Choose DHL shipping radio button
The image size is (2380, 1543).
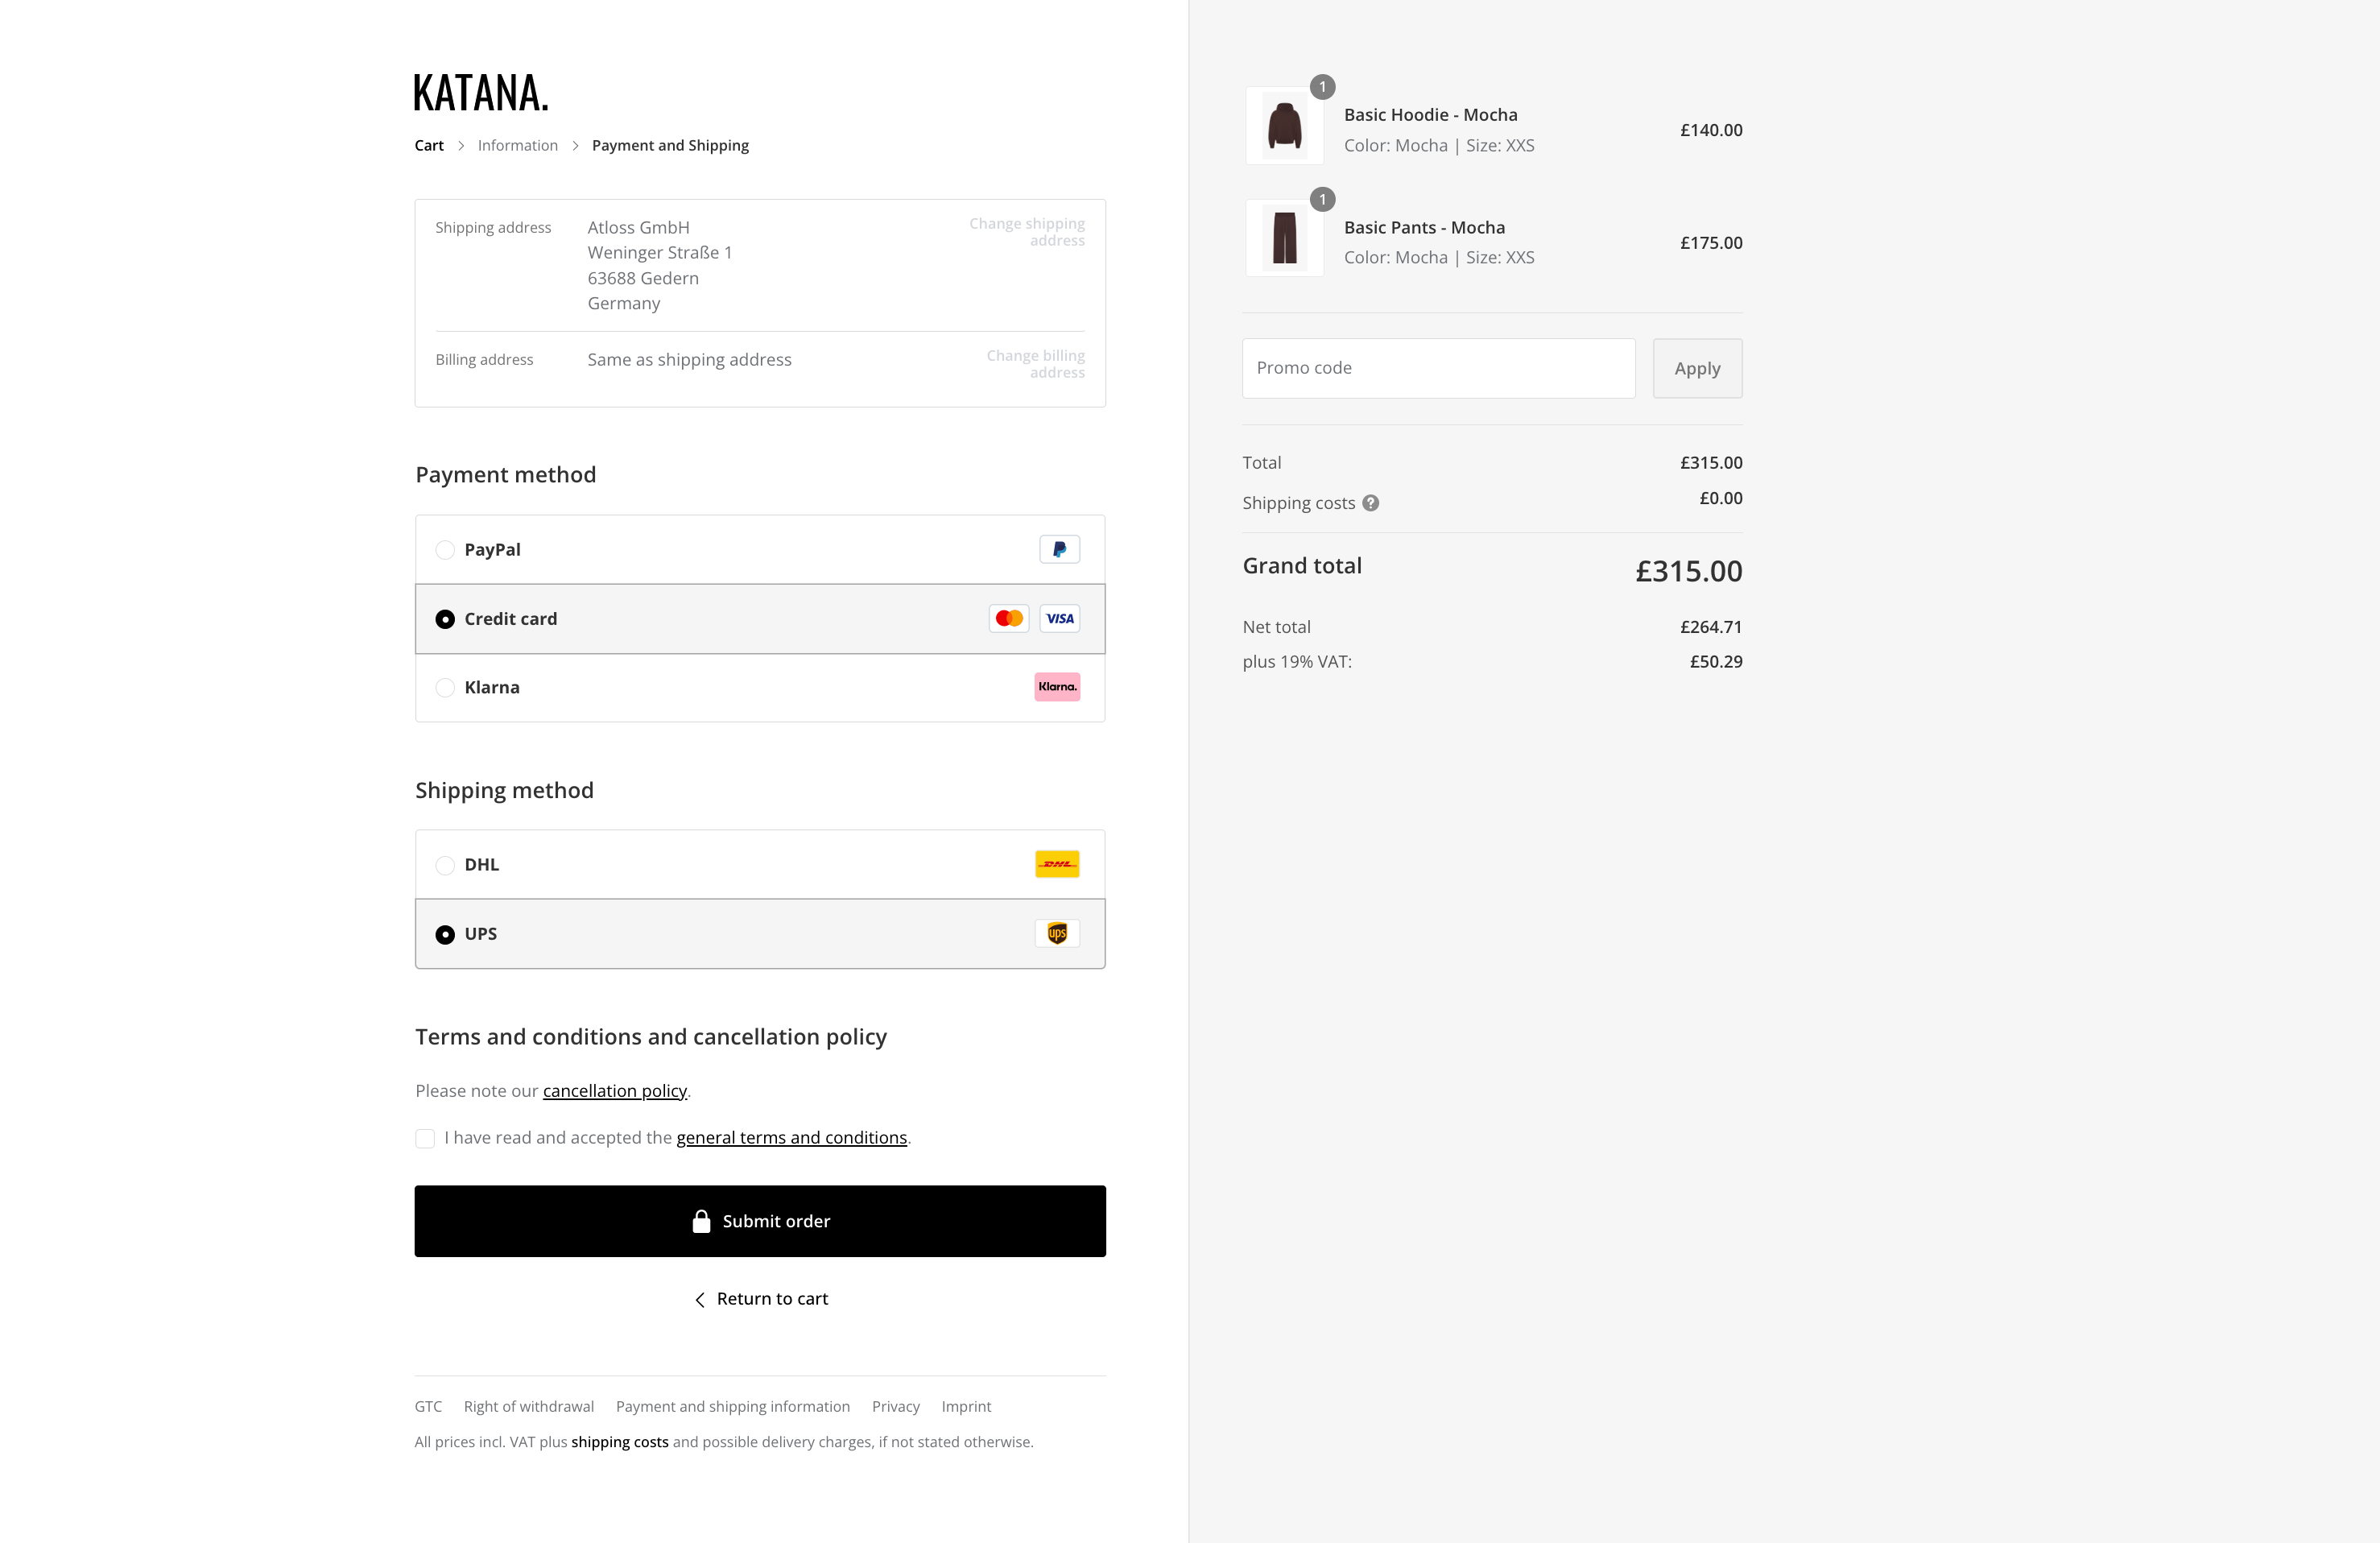click(x=445, y=865)
